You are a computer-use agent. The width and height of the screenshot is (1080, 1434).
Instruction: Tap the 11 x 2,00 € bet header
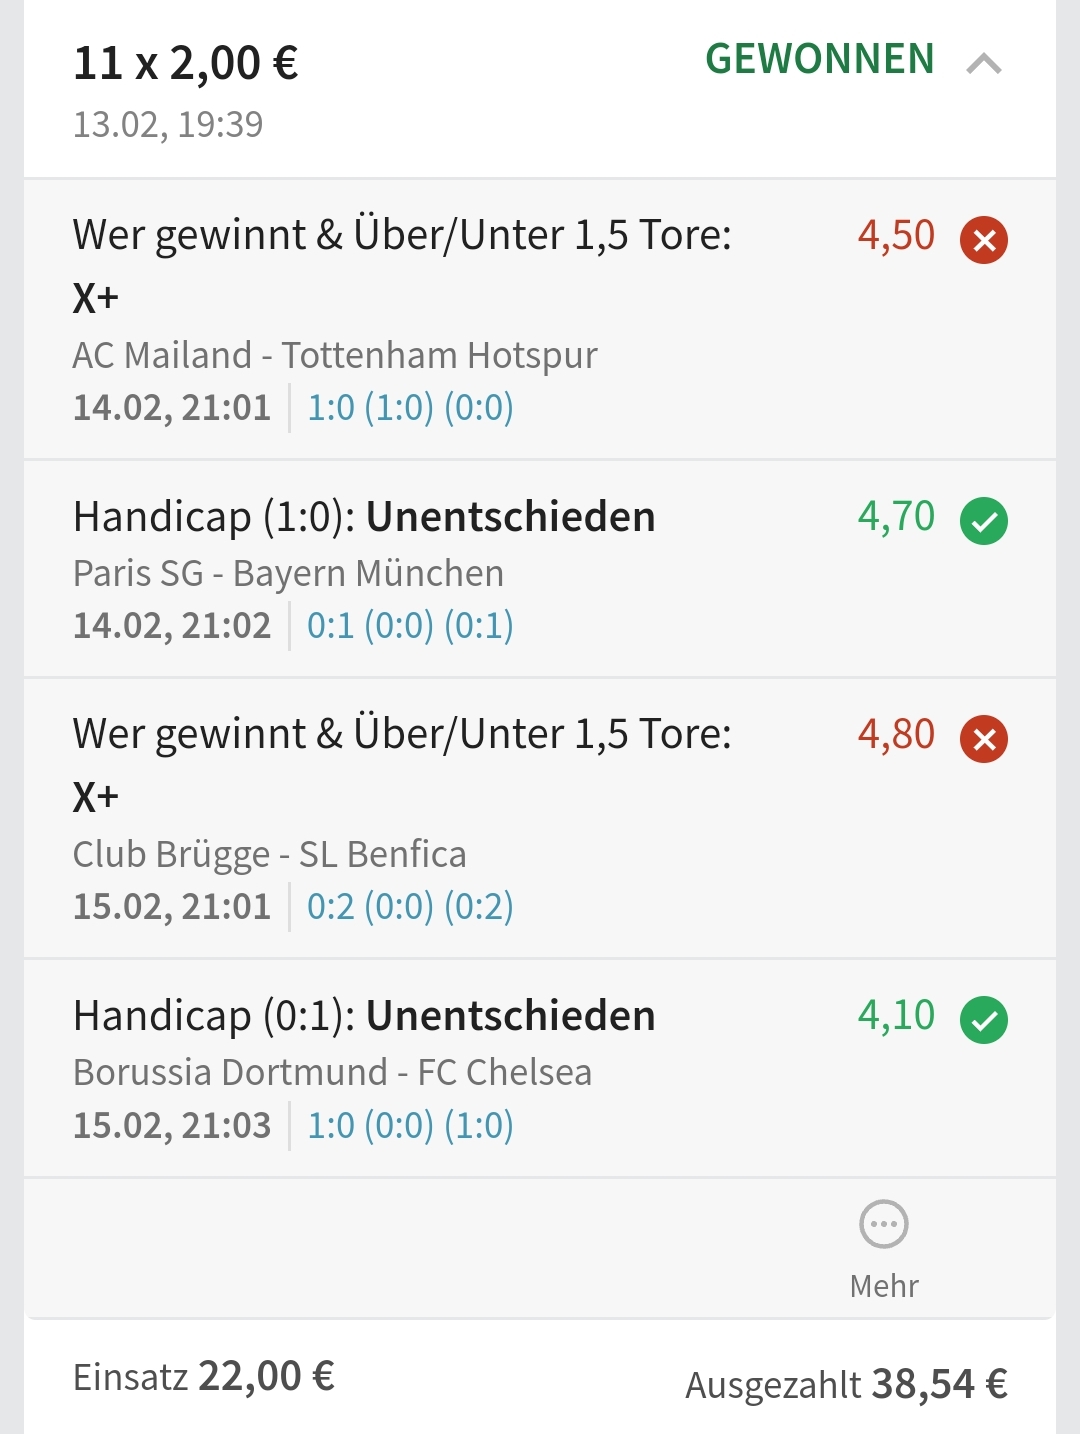(186, 63)
